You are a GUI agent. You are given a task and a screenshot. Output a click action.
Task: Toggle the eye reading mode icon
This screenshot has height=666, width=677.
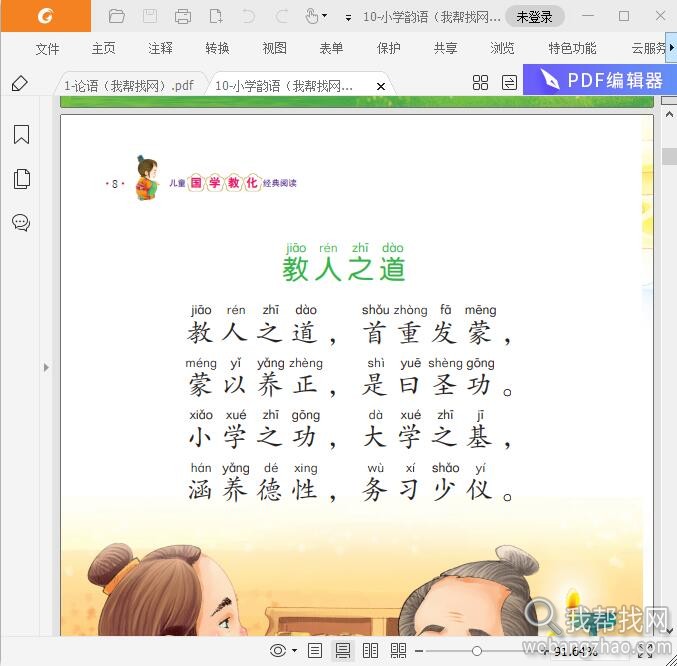(278, 650)
